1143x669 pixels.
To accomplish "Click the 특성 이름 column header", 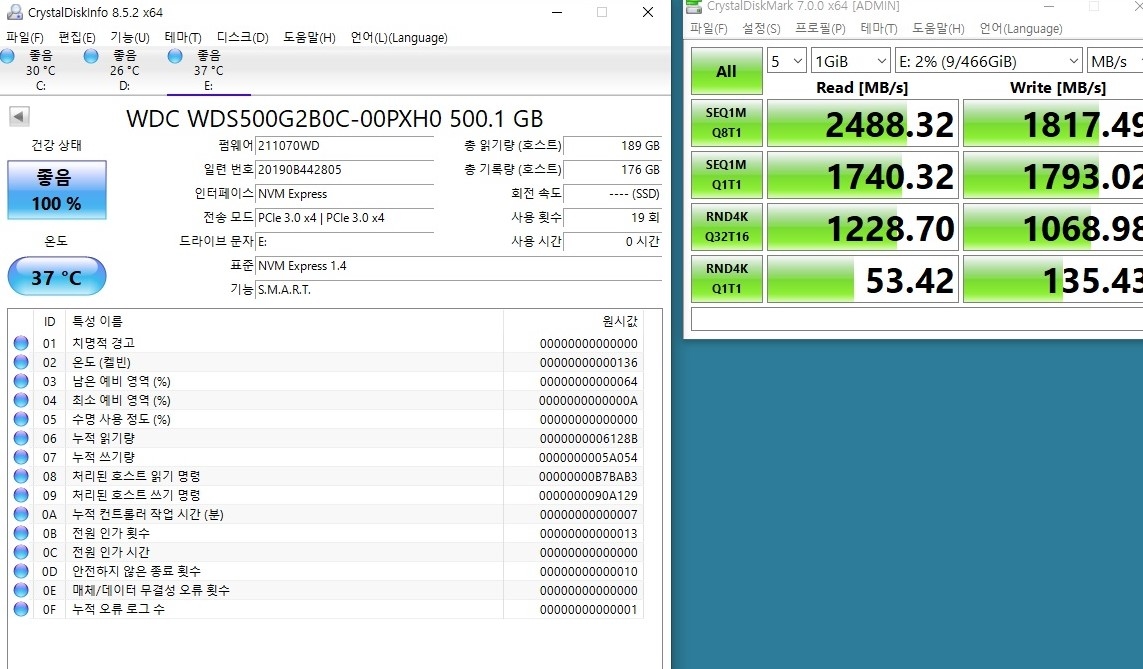I will [284, 321].
